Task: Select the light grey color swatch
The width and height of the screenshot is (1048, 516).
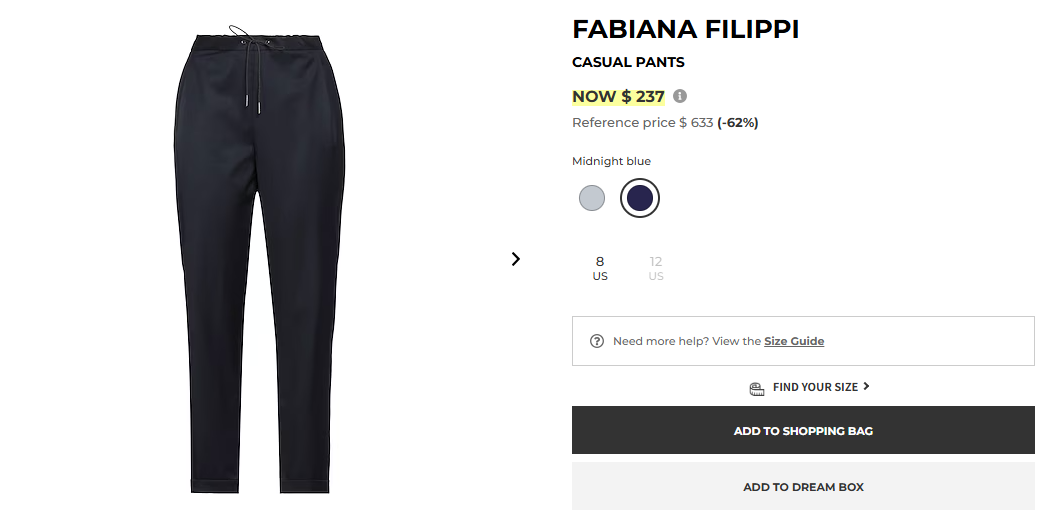Action: pyautogui.click(x=592, y=198)
